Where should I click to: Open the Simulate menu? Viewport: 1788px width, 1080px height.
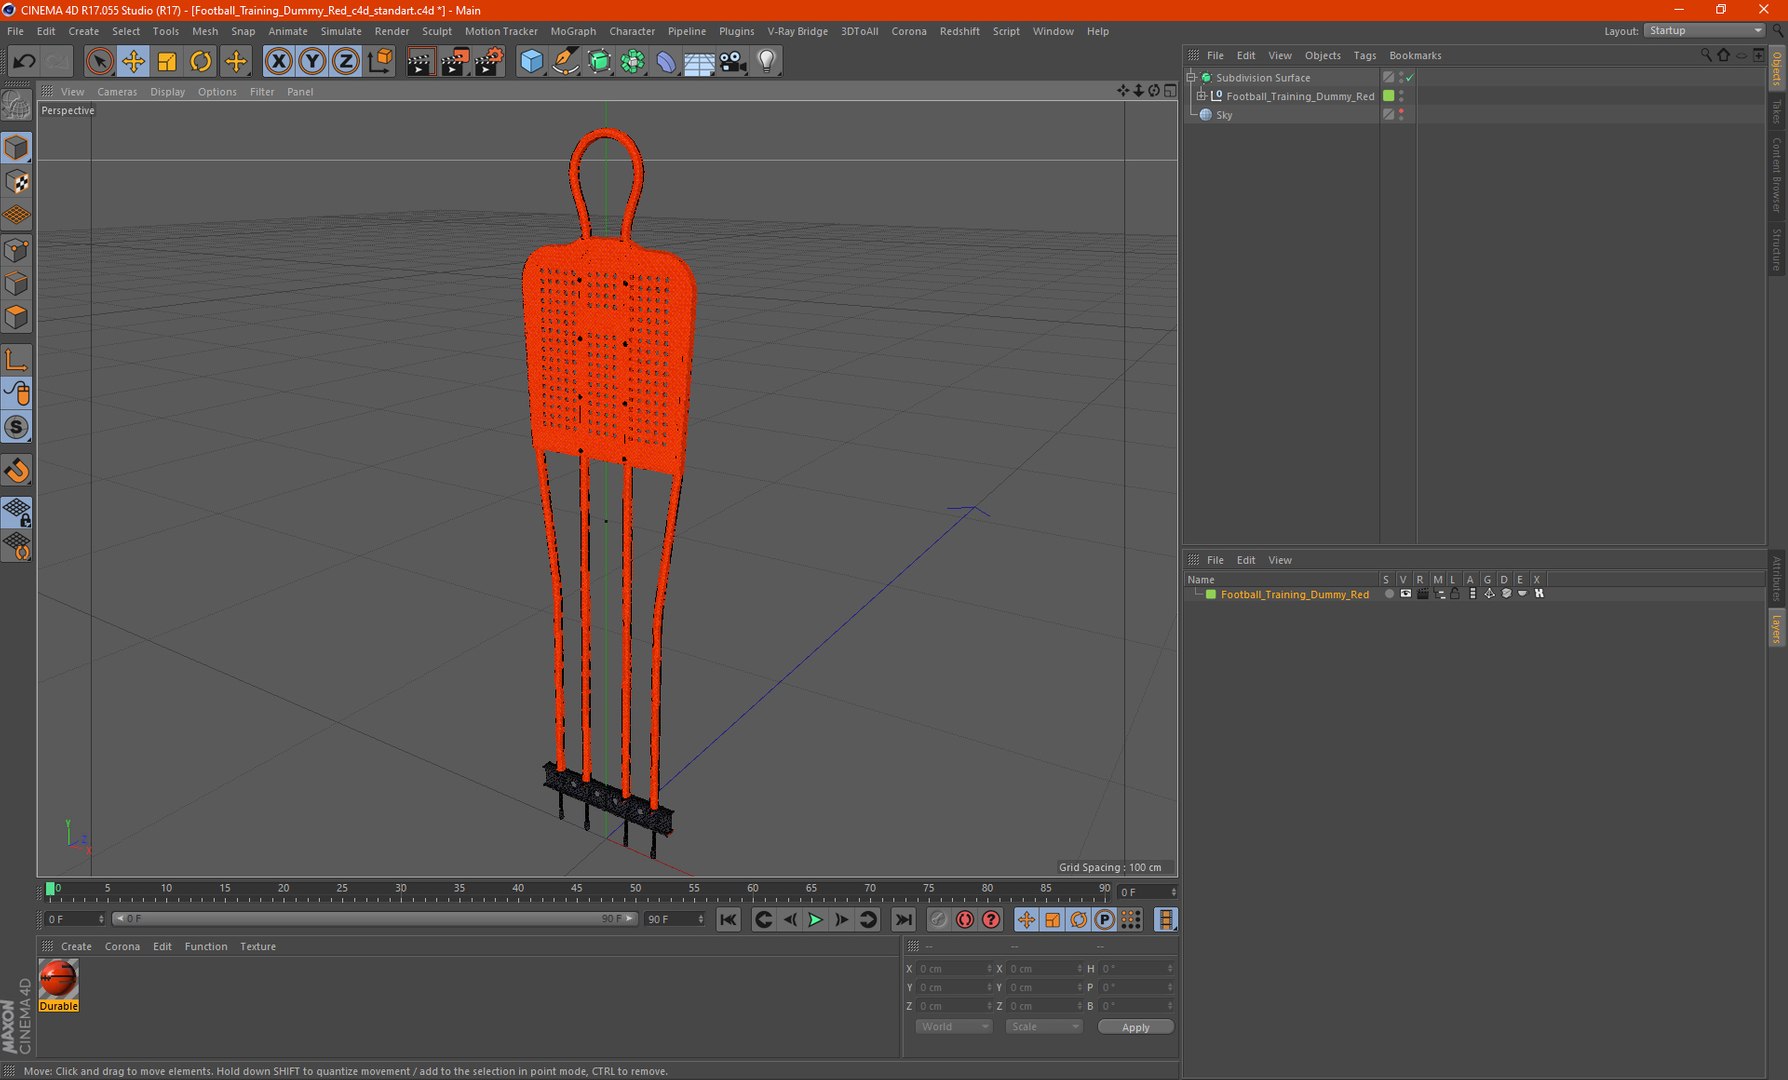coord(340,31)
